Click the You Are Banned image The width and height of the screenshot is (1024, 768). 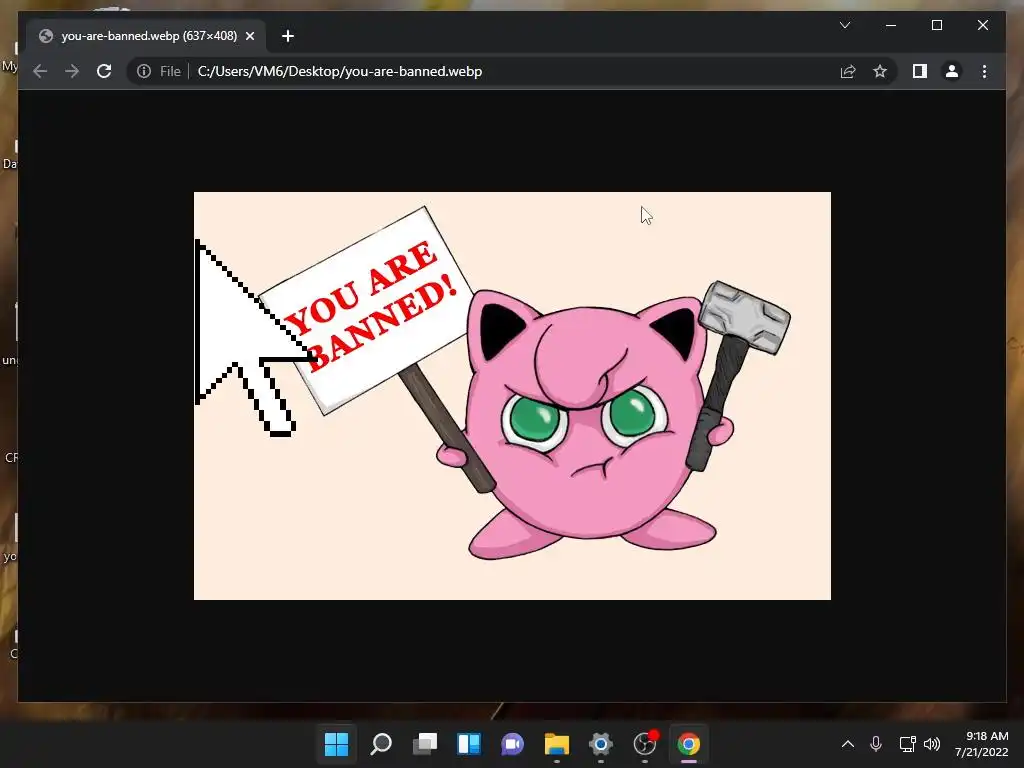[512, 396]
